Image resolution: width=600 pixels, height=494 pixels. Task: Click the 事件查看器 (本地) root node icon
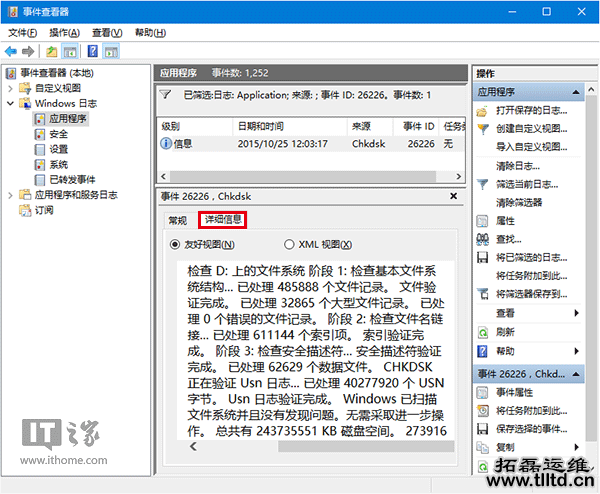[x=11, y=73]
